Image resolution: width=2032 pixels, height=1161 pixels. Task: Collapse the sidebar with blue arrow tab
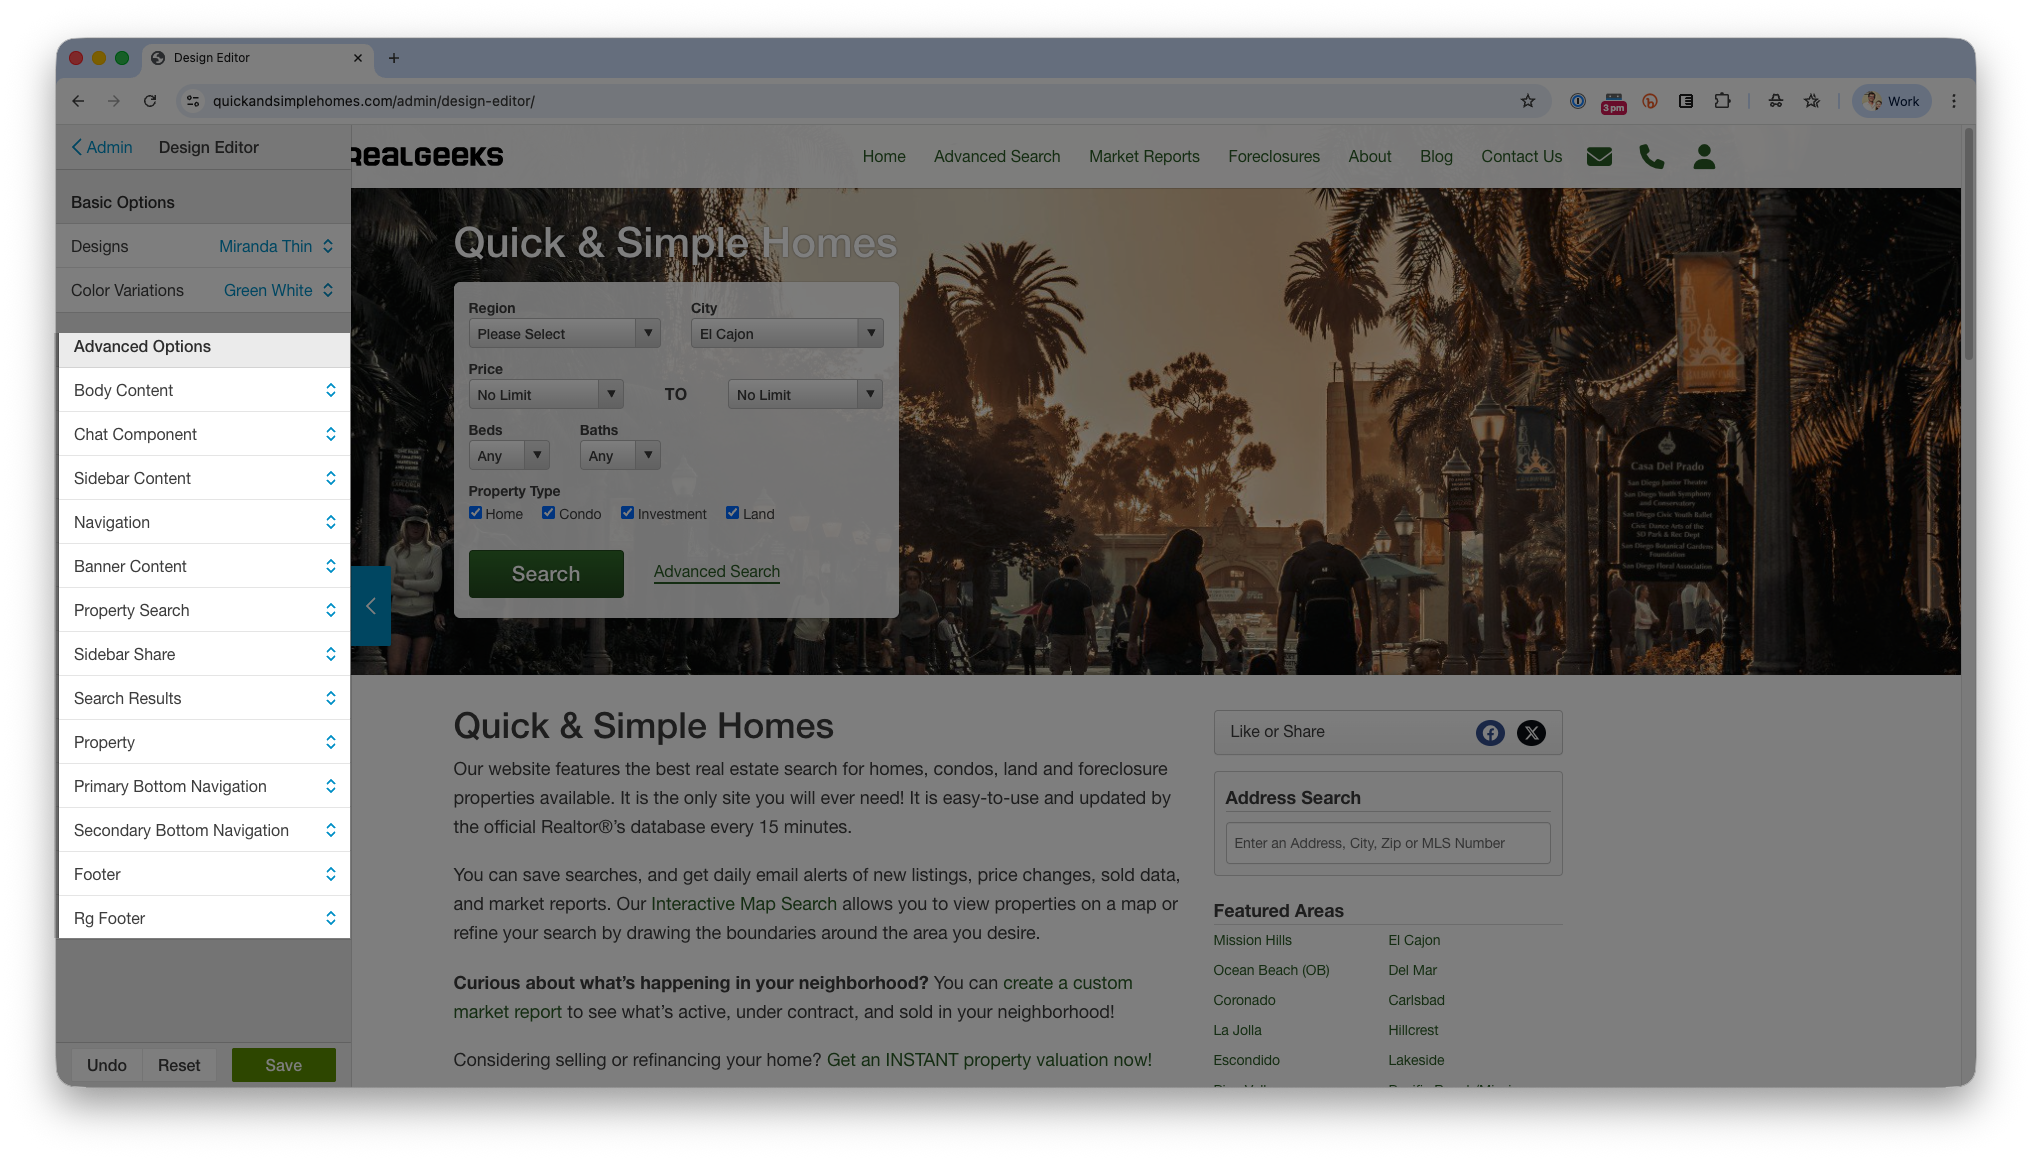371,606
